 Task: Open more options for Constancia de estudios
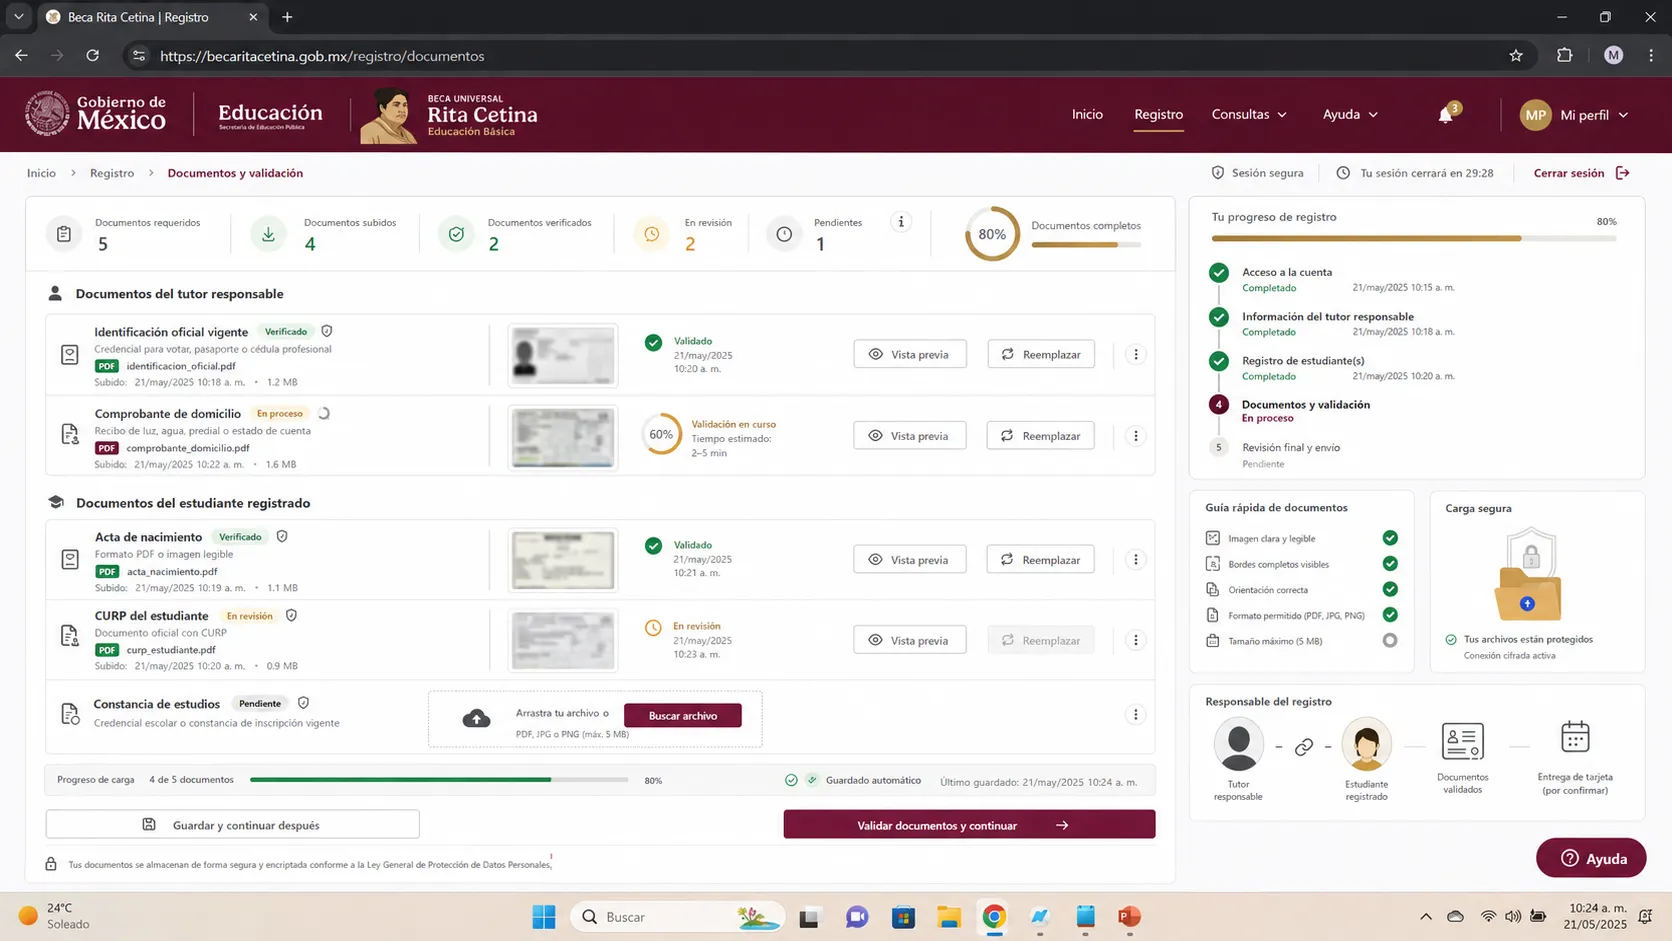[1135, 714]
